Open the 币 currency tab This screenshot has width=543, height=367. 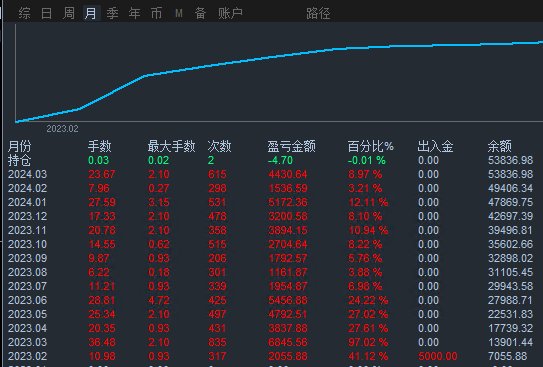pyautogui.click(x=157, y=14)
